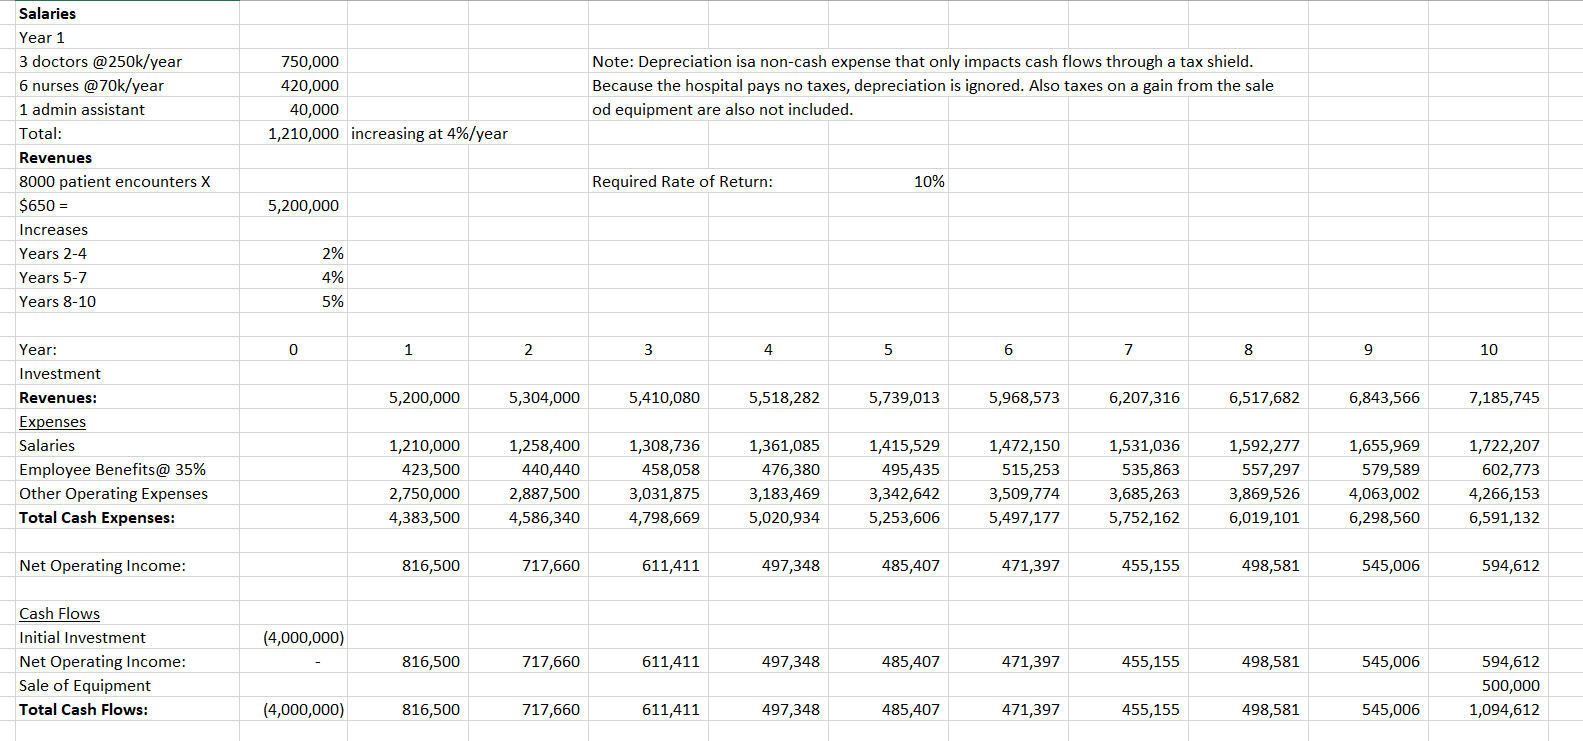
Task: Select the Required Rate of Return 10% cell
Action: (929, 181)
